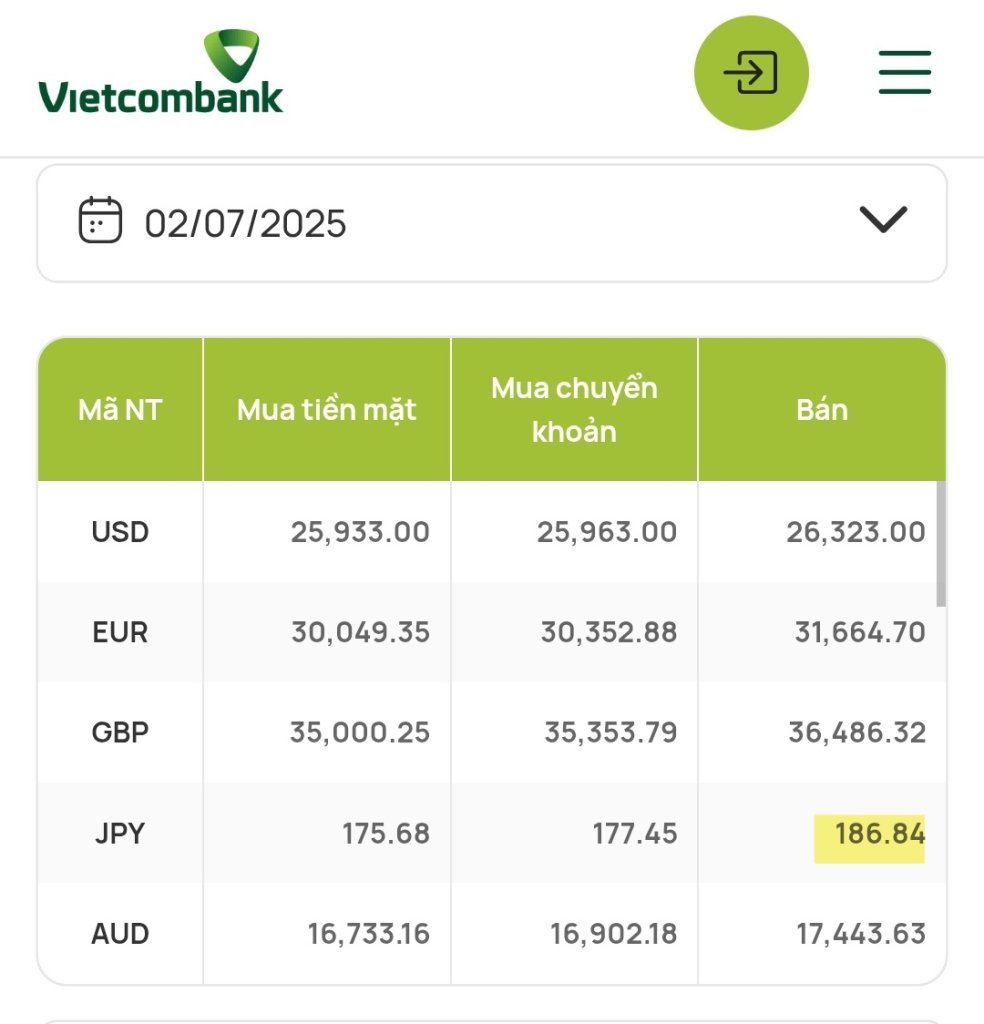This screenshot has height=1024, width=984.
Task: Click the Mua tiền mặt column header
Action: pyautogui.click(x=326, y=409)
